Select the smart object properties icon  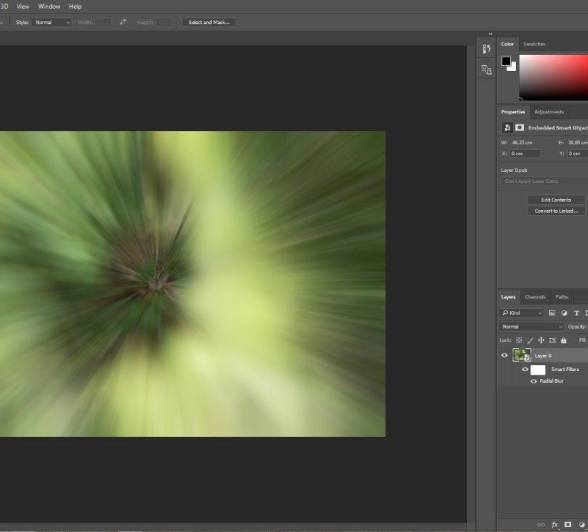[x=507, y=127]
